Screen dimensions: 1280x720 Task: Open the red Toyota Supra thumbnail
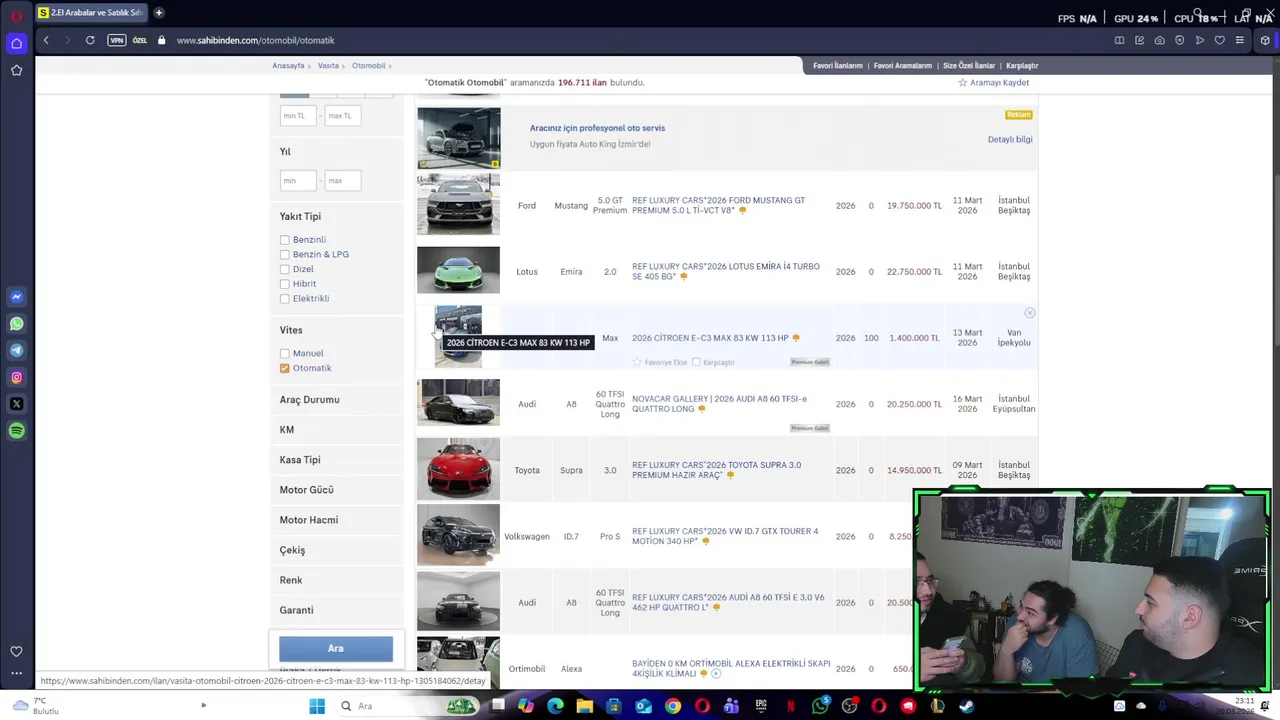(x=458, y=470)
